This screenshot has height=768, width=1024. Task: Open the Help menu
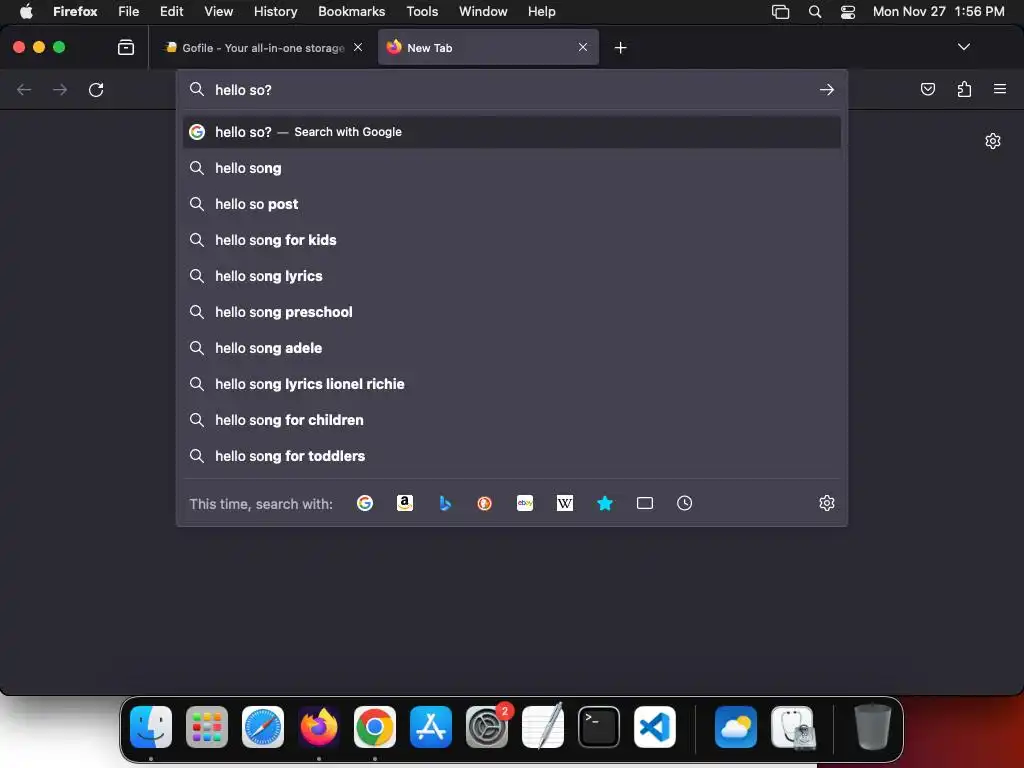541,11
